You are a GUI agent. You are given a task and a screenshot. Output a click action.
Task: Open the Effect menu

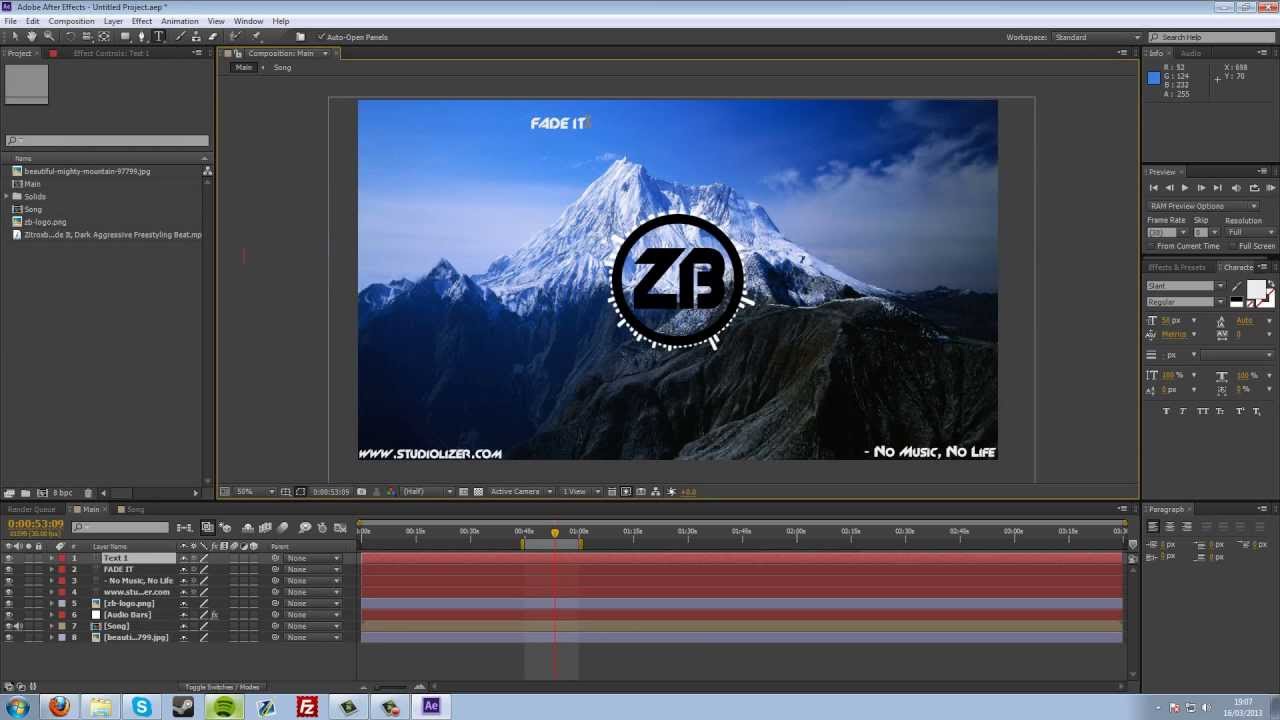(142, 21)
